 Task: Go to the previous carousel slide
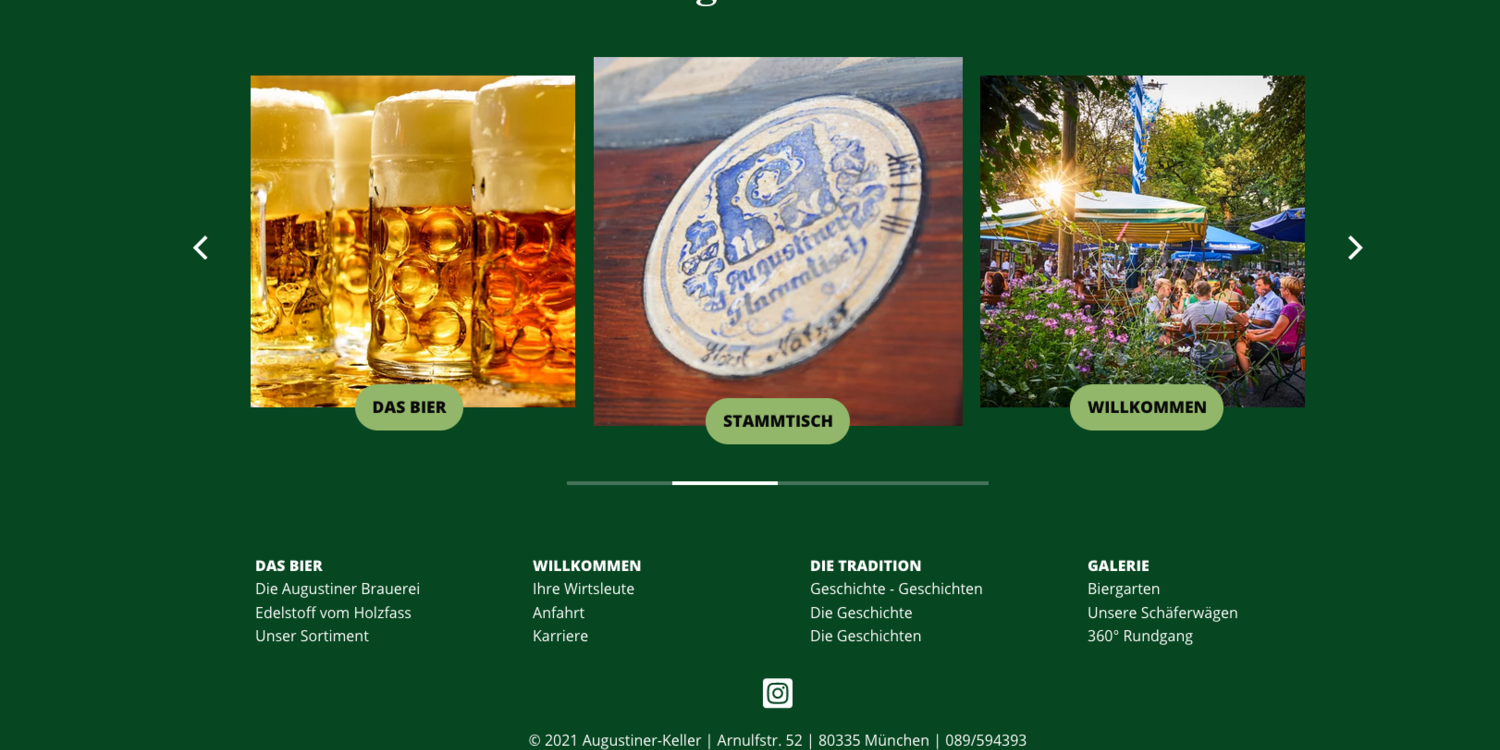pyautogui.click(x=200, y=248)
